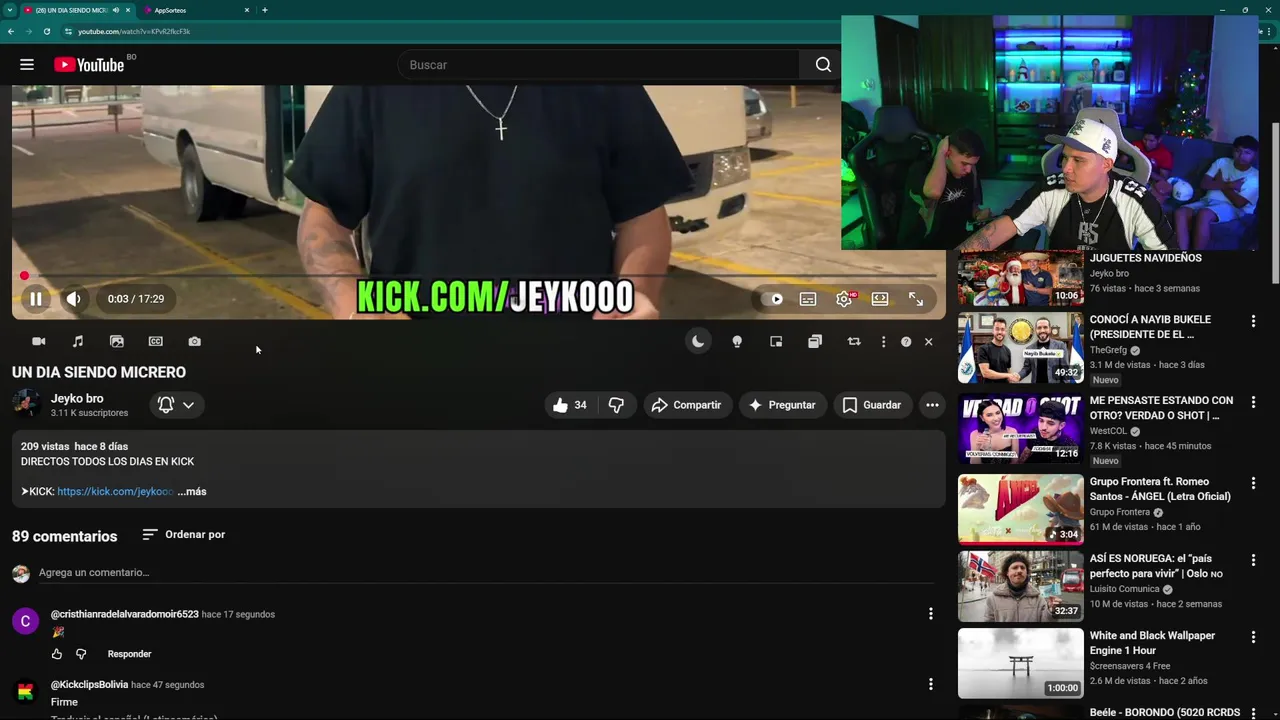Click the CC extension icon below player
The height and width of the screenshot is (720, 1280).
[156, 342]
